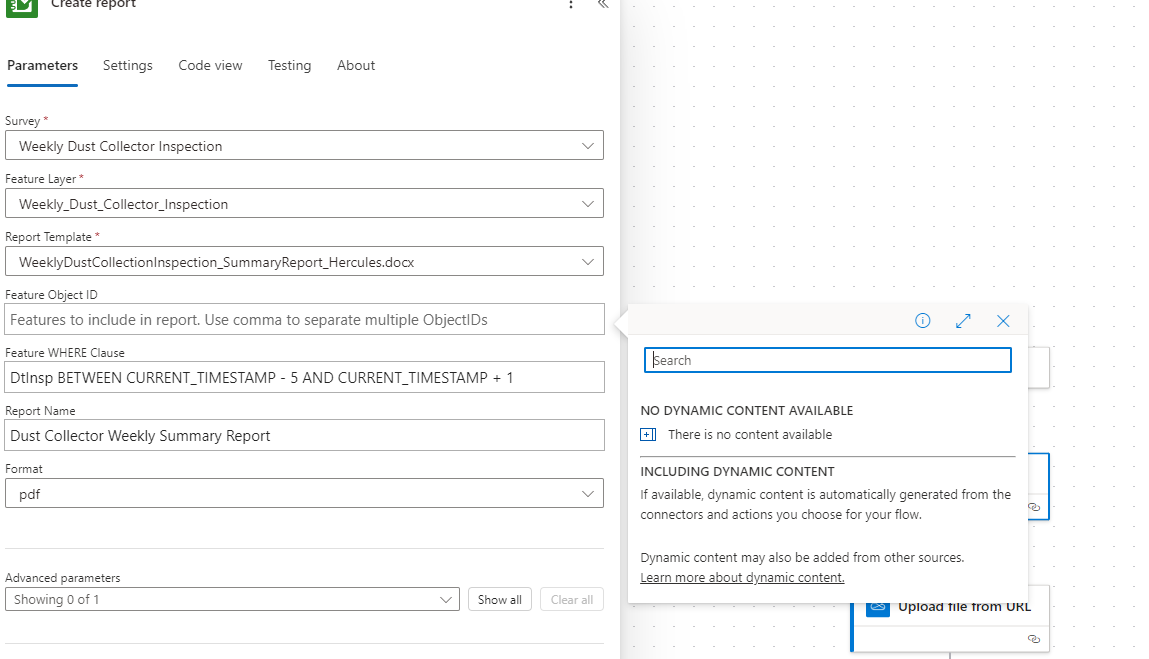Viewport: 1149px width, 659px height.
Task: Open the ellipsis menu on Create report
Action: coord(571,6)
